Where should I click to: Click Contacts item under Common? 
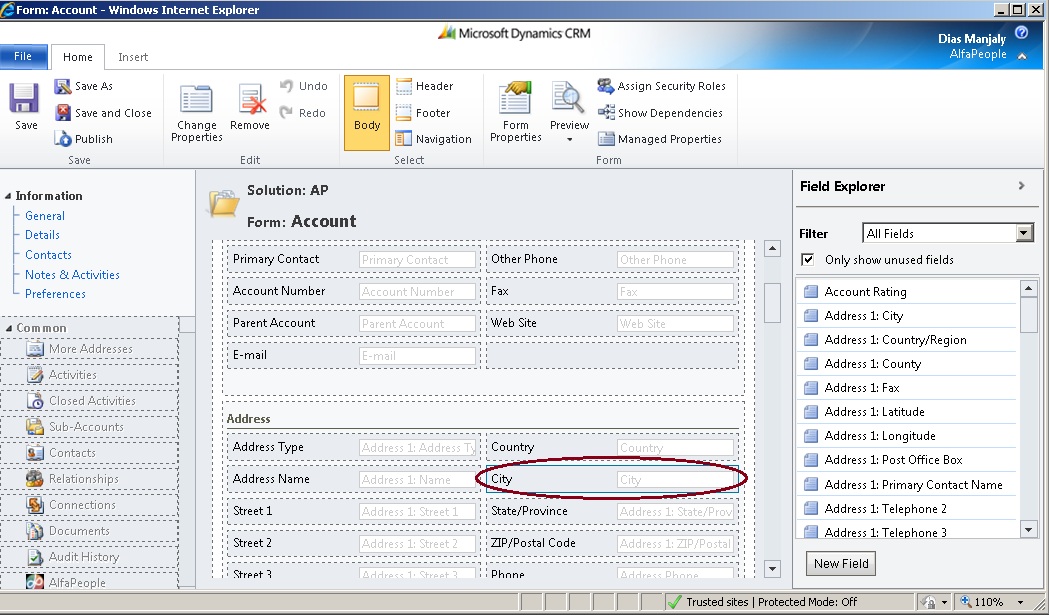pyautogui.click(x=90, y=453)
